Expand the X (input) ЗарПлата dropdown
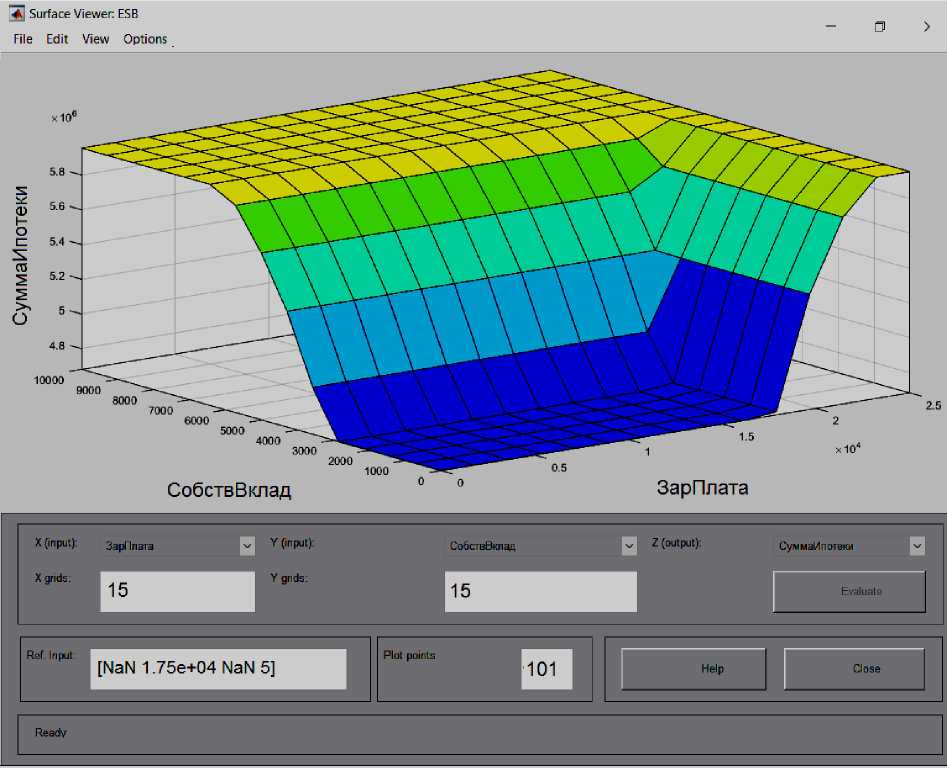 point(247,546)
